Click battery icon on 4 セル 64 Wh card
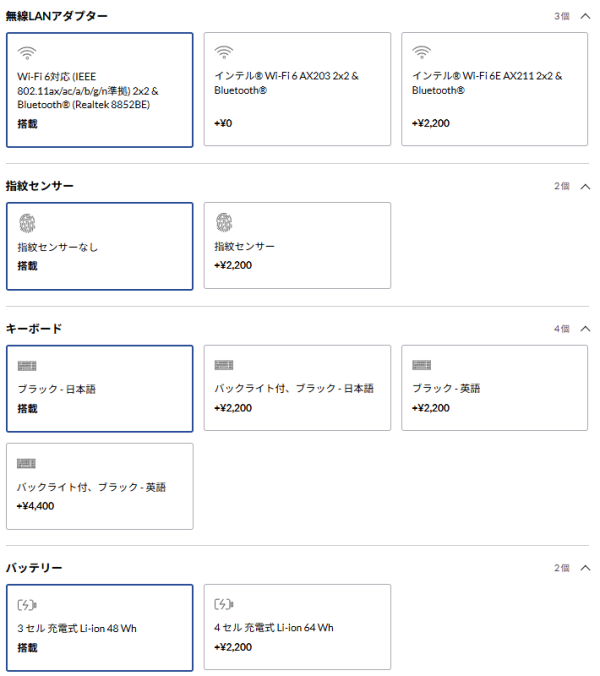This screenshot has height=676, width=600. pyautogui.click(x=224, y=604)
